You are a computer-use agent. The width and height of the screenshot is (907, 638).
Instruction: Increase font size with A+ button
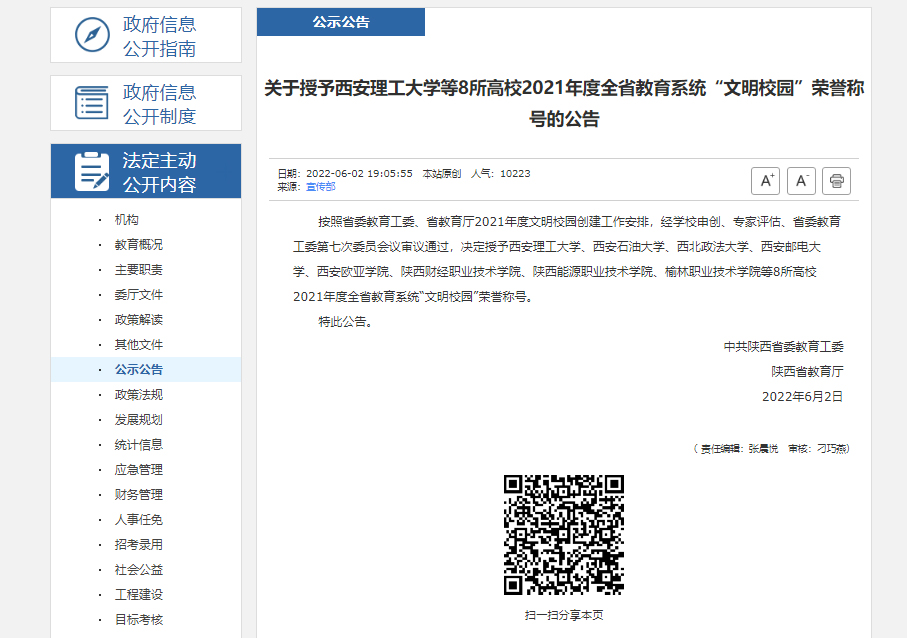tap(765, 181)
